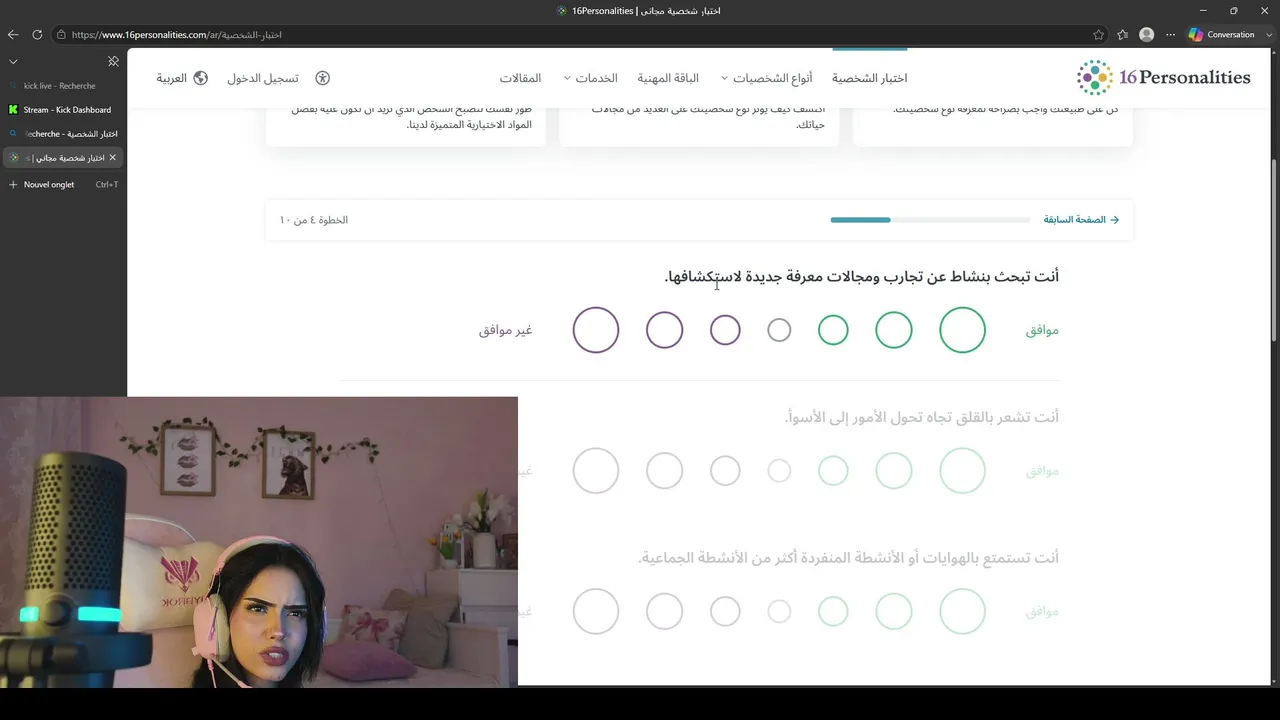Choose strongly agree for the worry question
Viewport: 1280px width, 720px height.
click(x=962, y=471)
